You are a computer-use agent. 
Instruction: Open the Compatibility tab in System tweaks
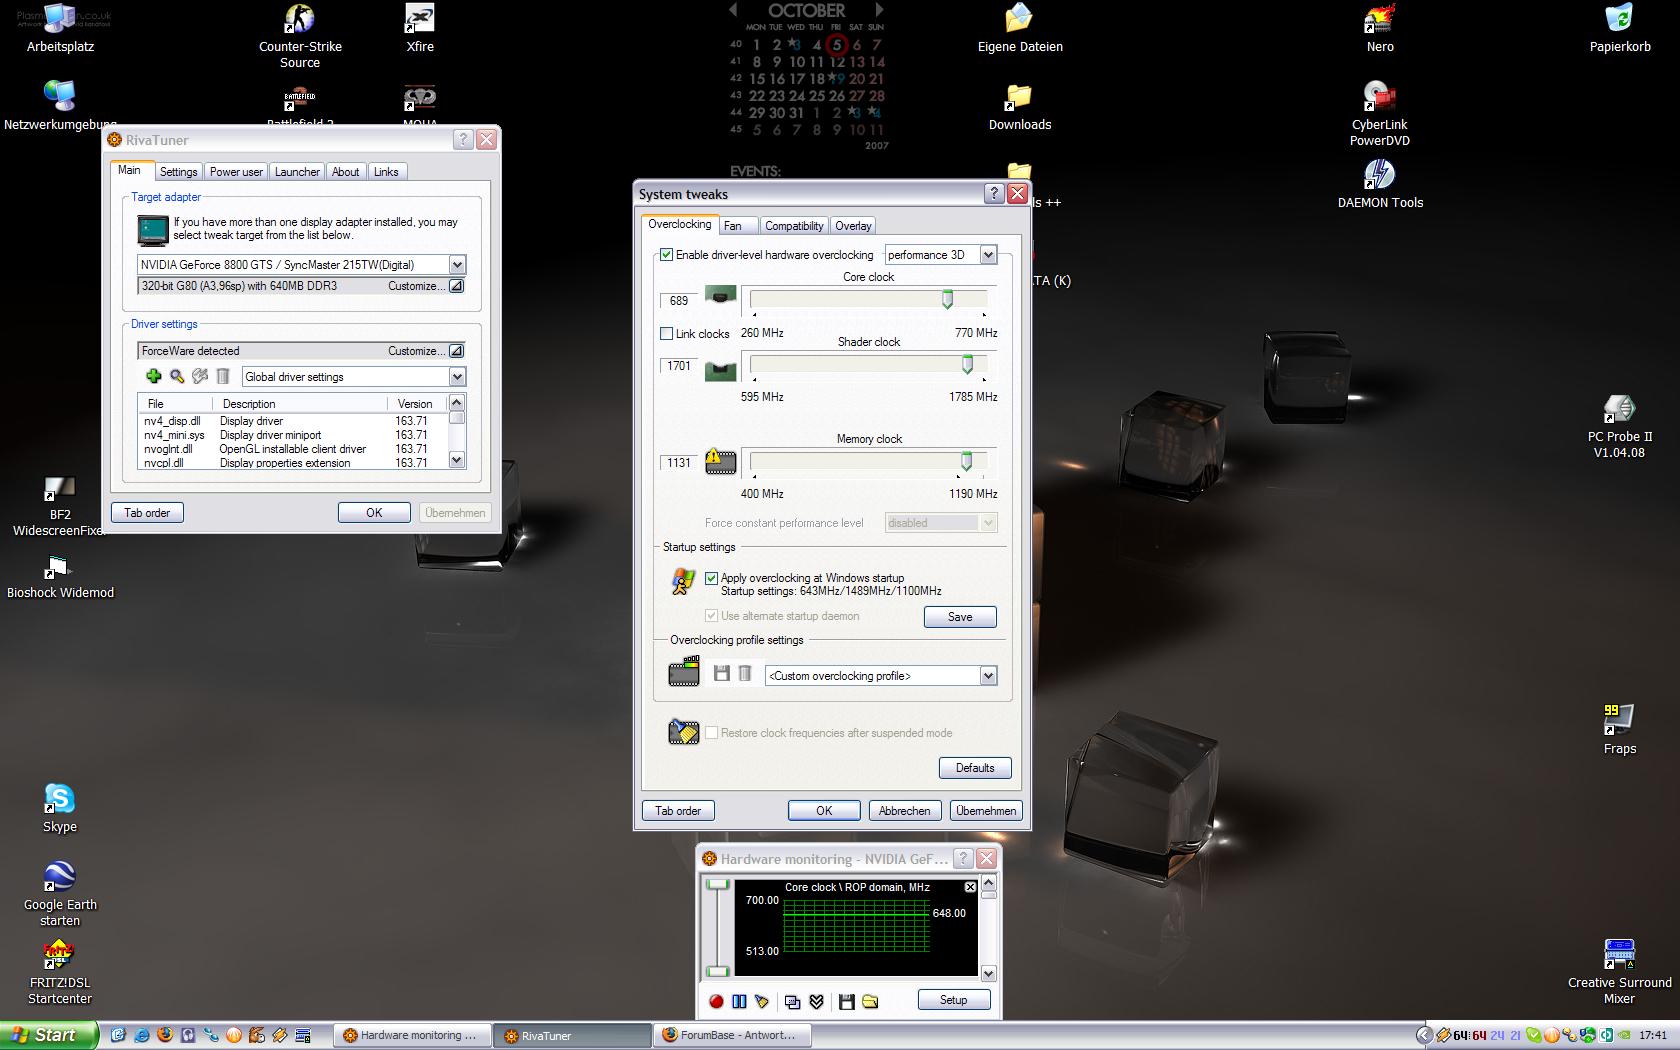click(794, 226)
